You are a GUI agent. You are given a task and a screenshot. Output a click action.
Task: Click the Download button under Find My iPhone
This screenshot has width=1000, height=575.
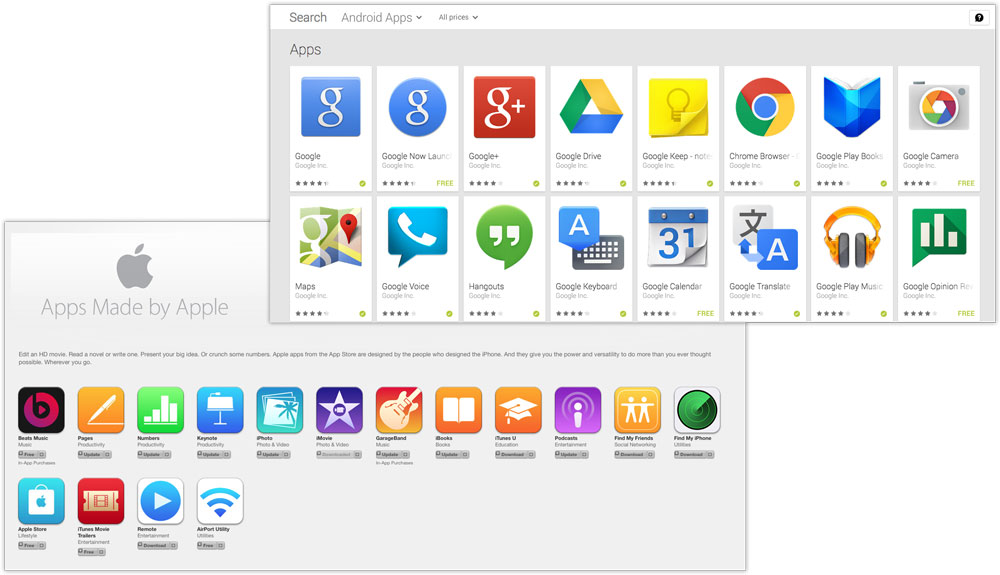point(694,455)
